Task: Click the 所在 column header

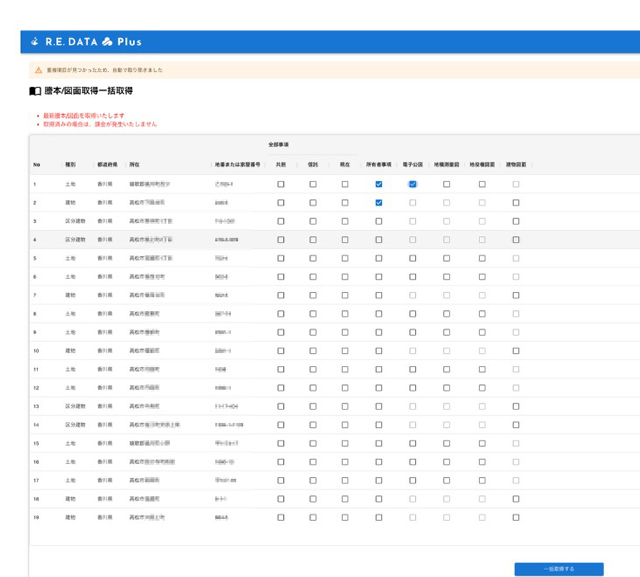Action: (x=134, y=164)
